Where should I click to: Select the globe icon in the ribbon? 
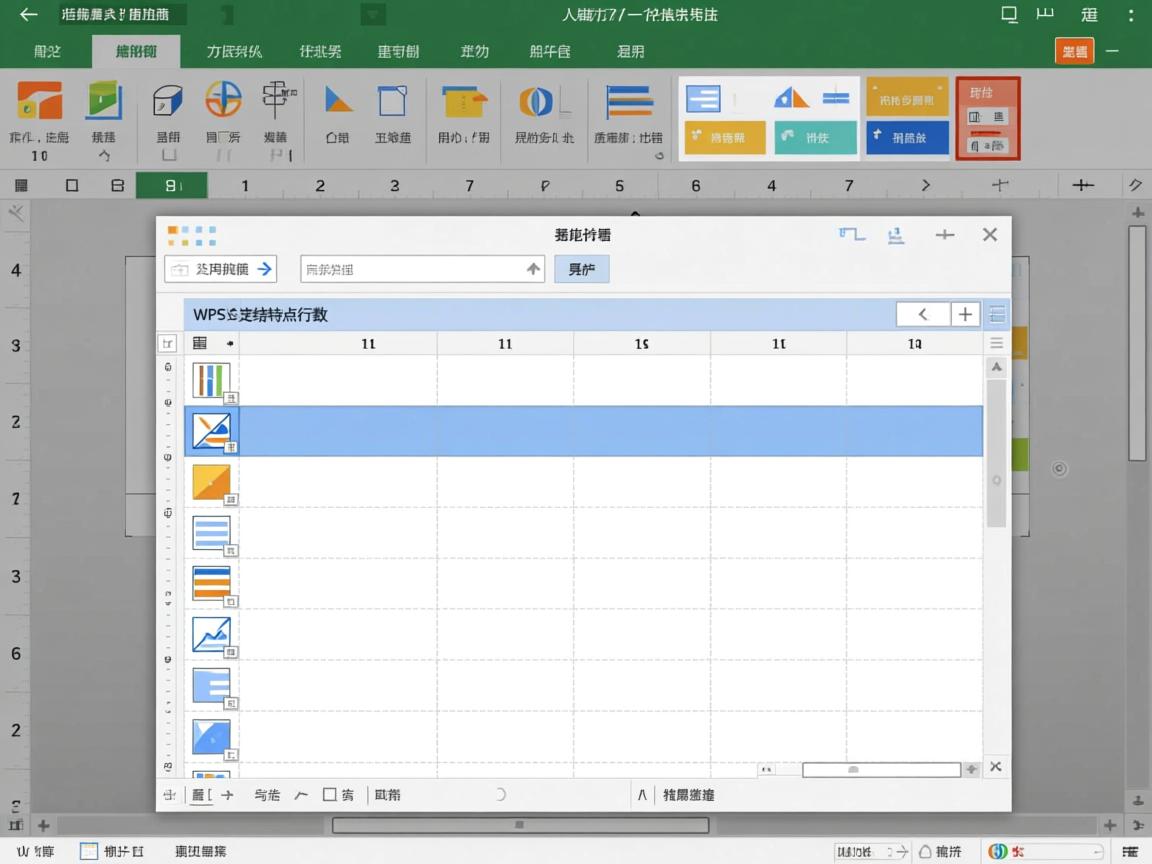click(223, 101)
